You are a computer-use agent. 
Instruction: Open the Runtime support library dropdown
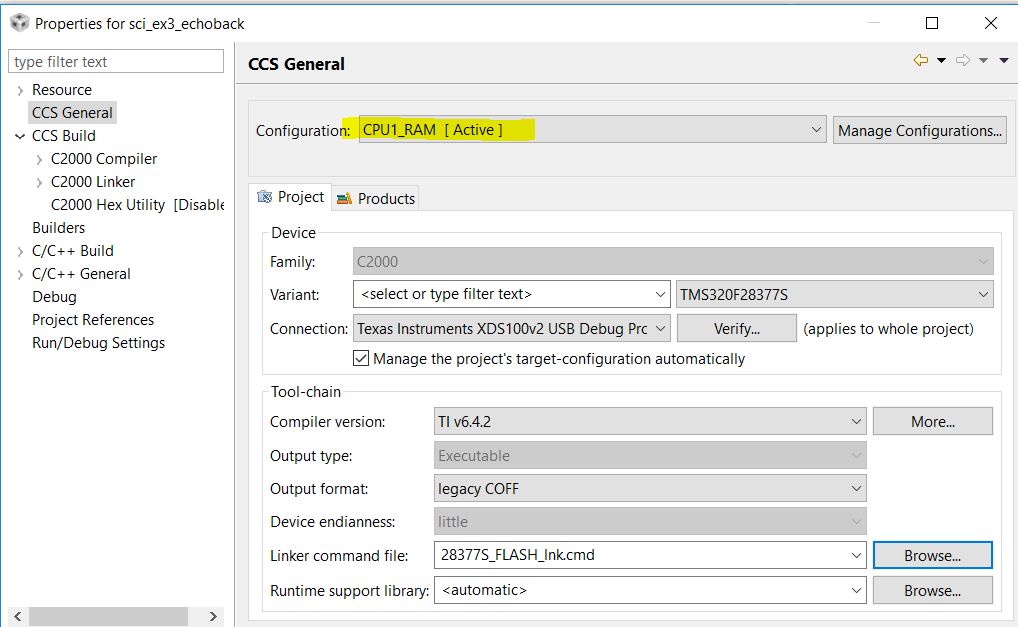856,590
